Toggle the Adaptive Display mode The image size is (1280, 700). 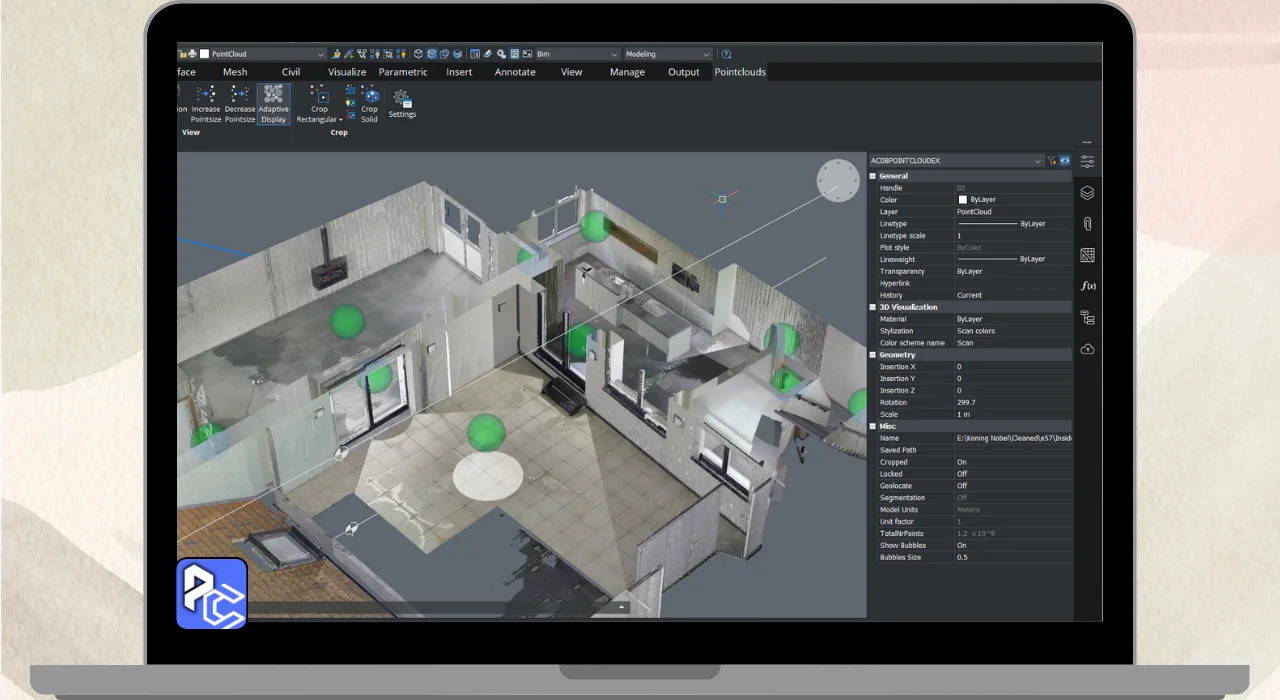point(273,104)
